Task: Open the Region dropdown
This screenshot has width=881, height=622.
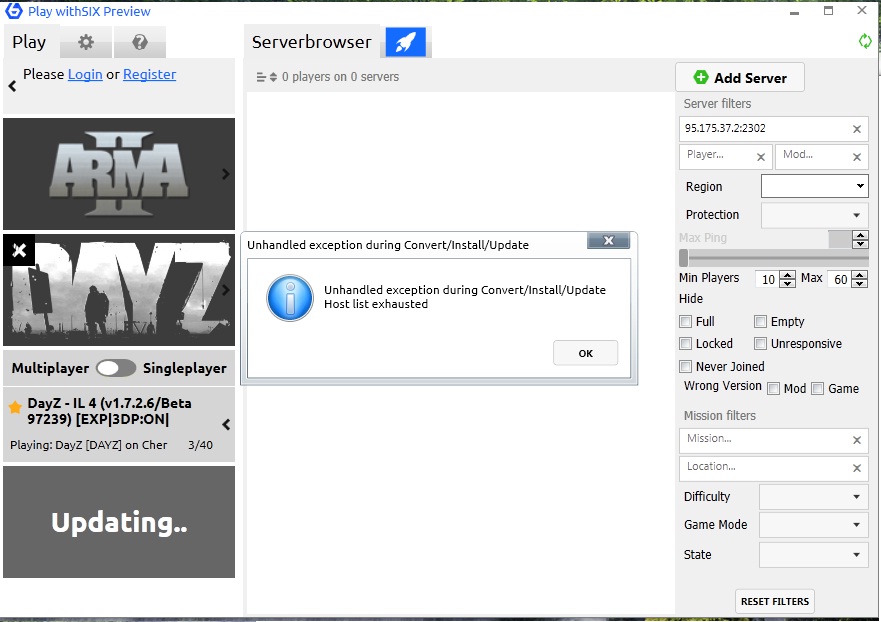Action: pyautogui.click(x=814, y=186)
